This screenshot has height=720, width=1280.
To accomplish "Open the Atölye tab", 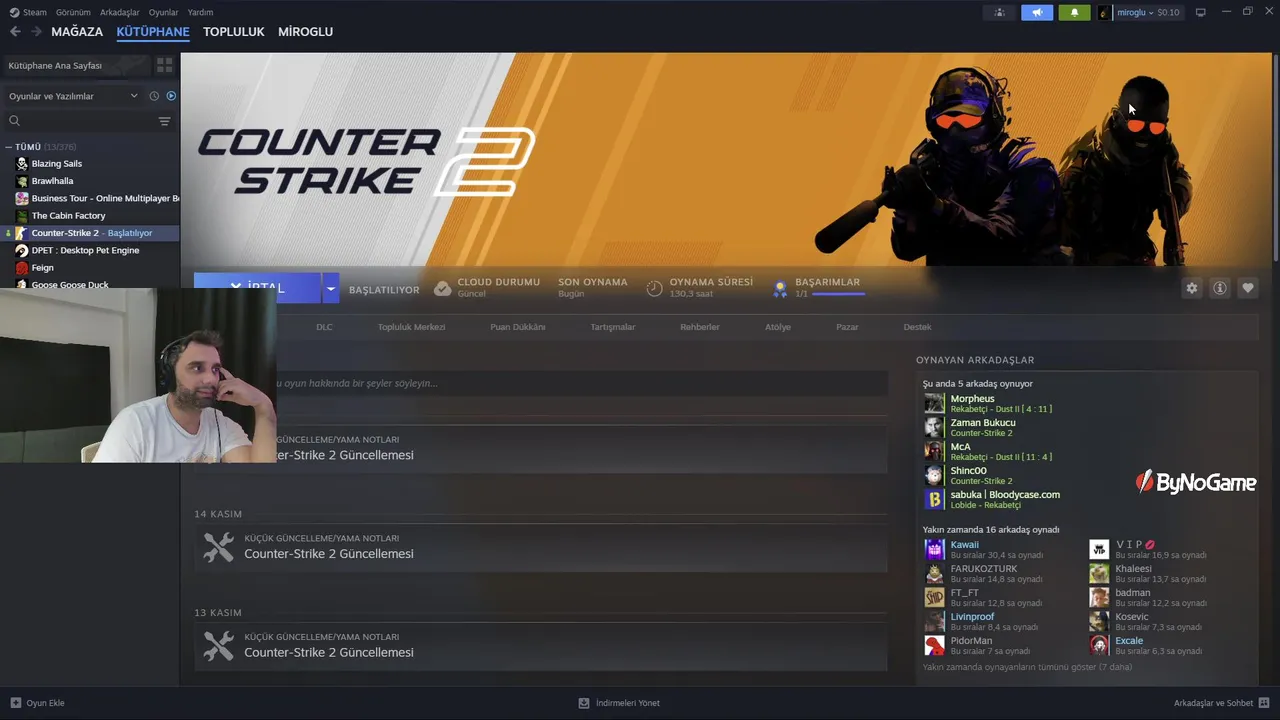I will pos(778,327).
